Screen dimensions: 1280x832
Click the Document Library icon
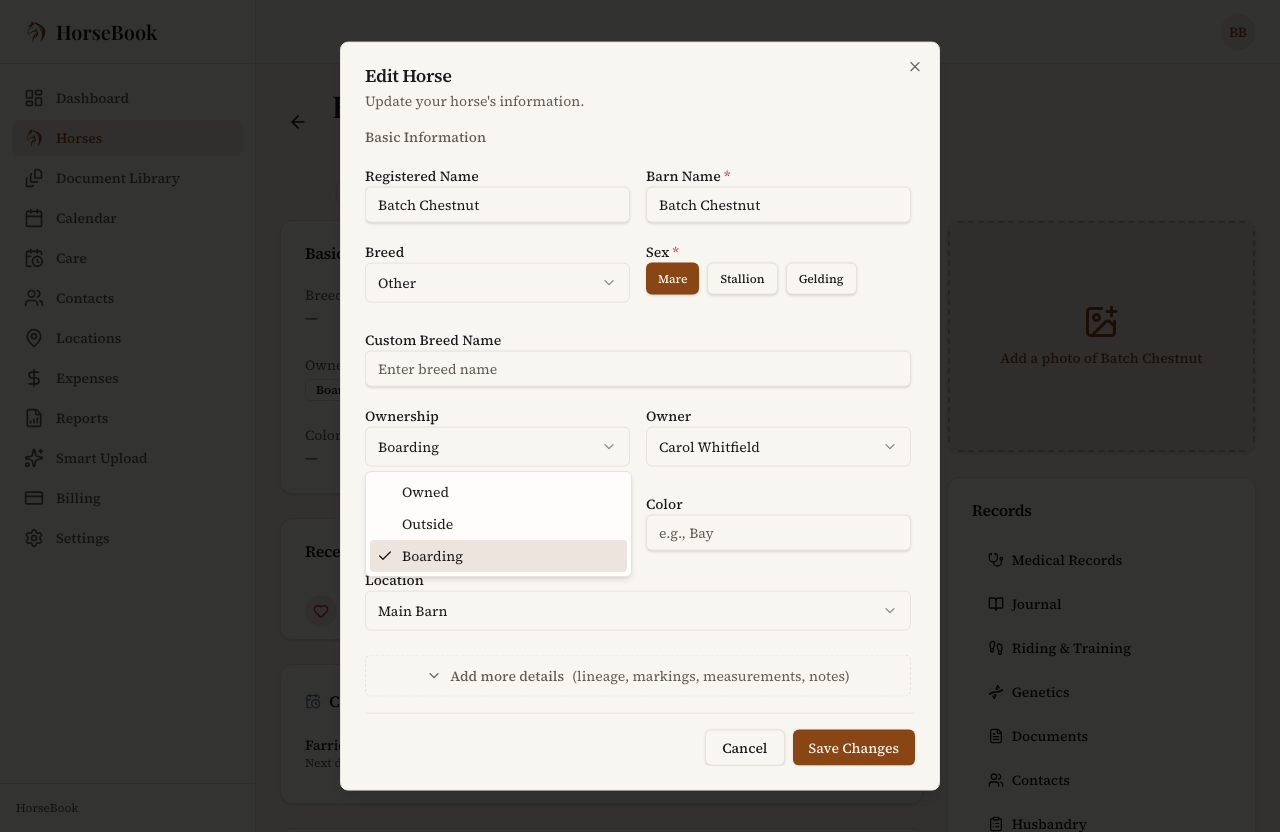point(34,178)
